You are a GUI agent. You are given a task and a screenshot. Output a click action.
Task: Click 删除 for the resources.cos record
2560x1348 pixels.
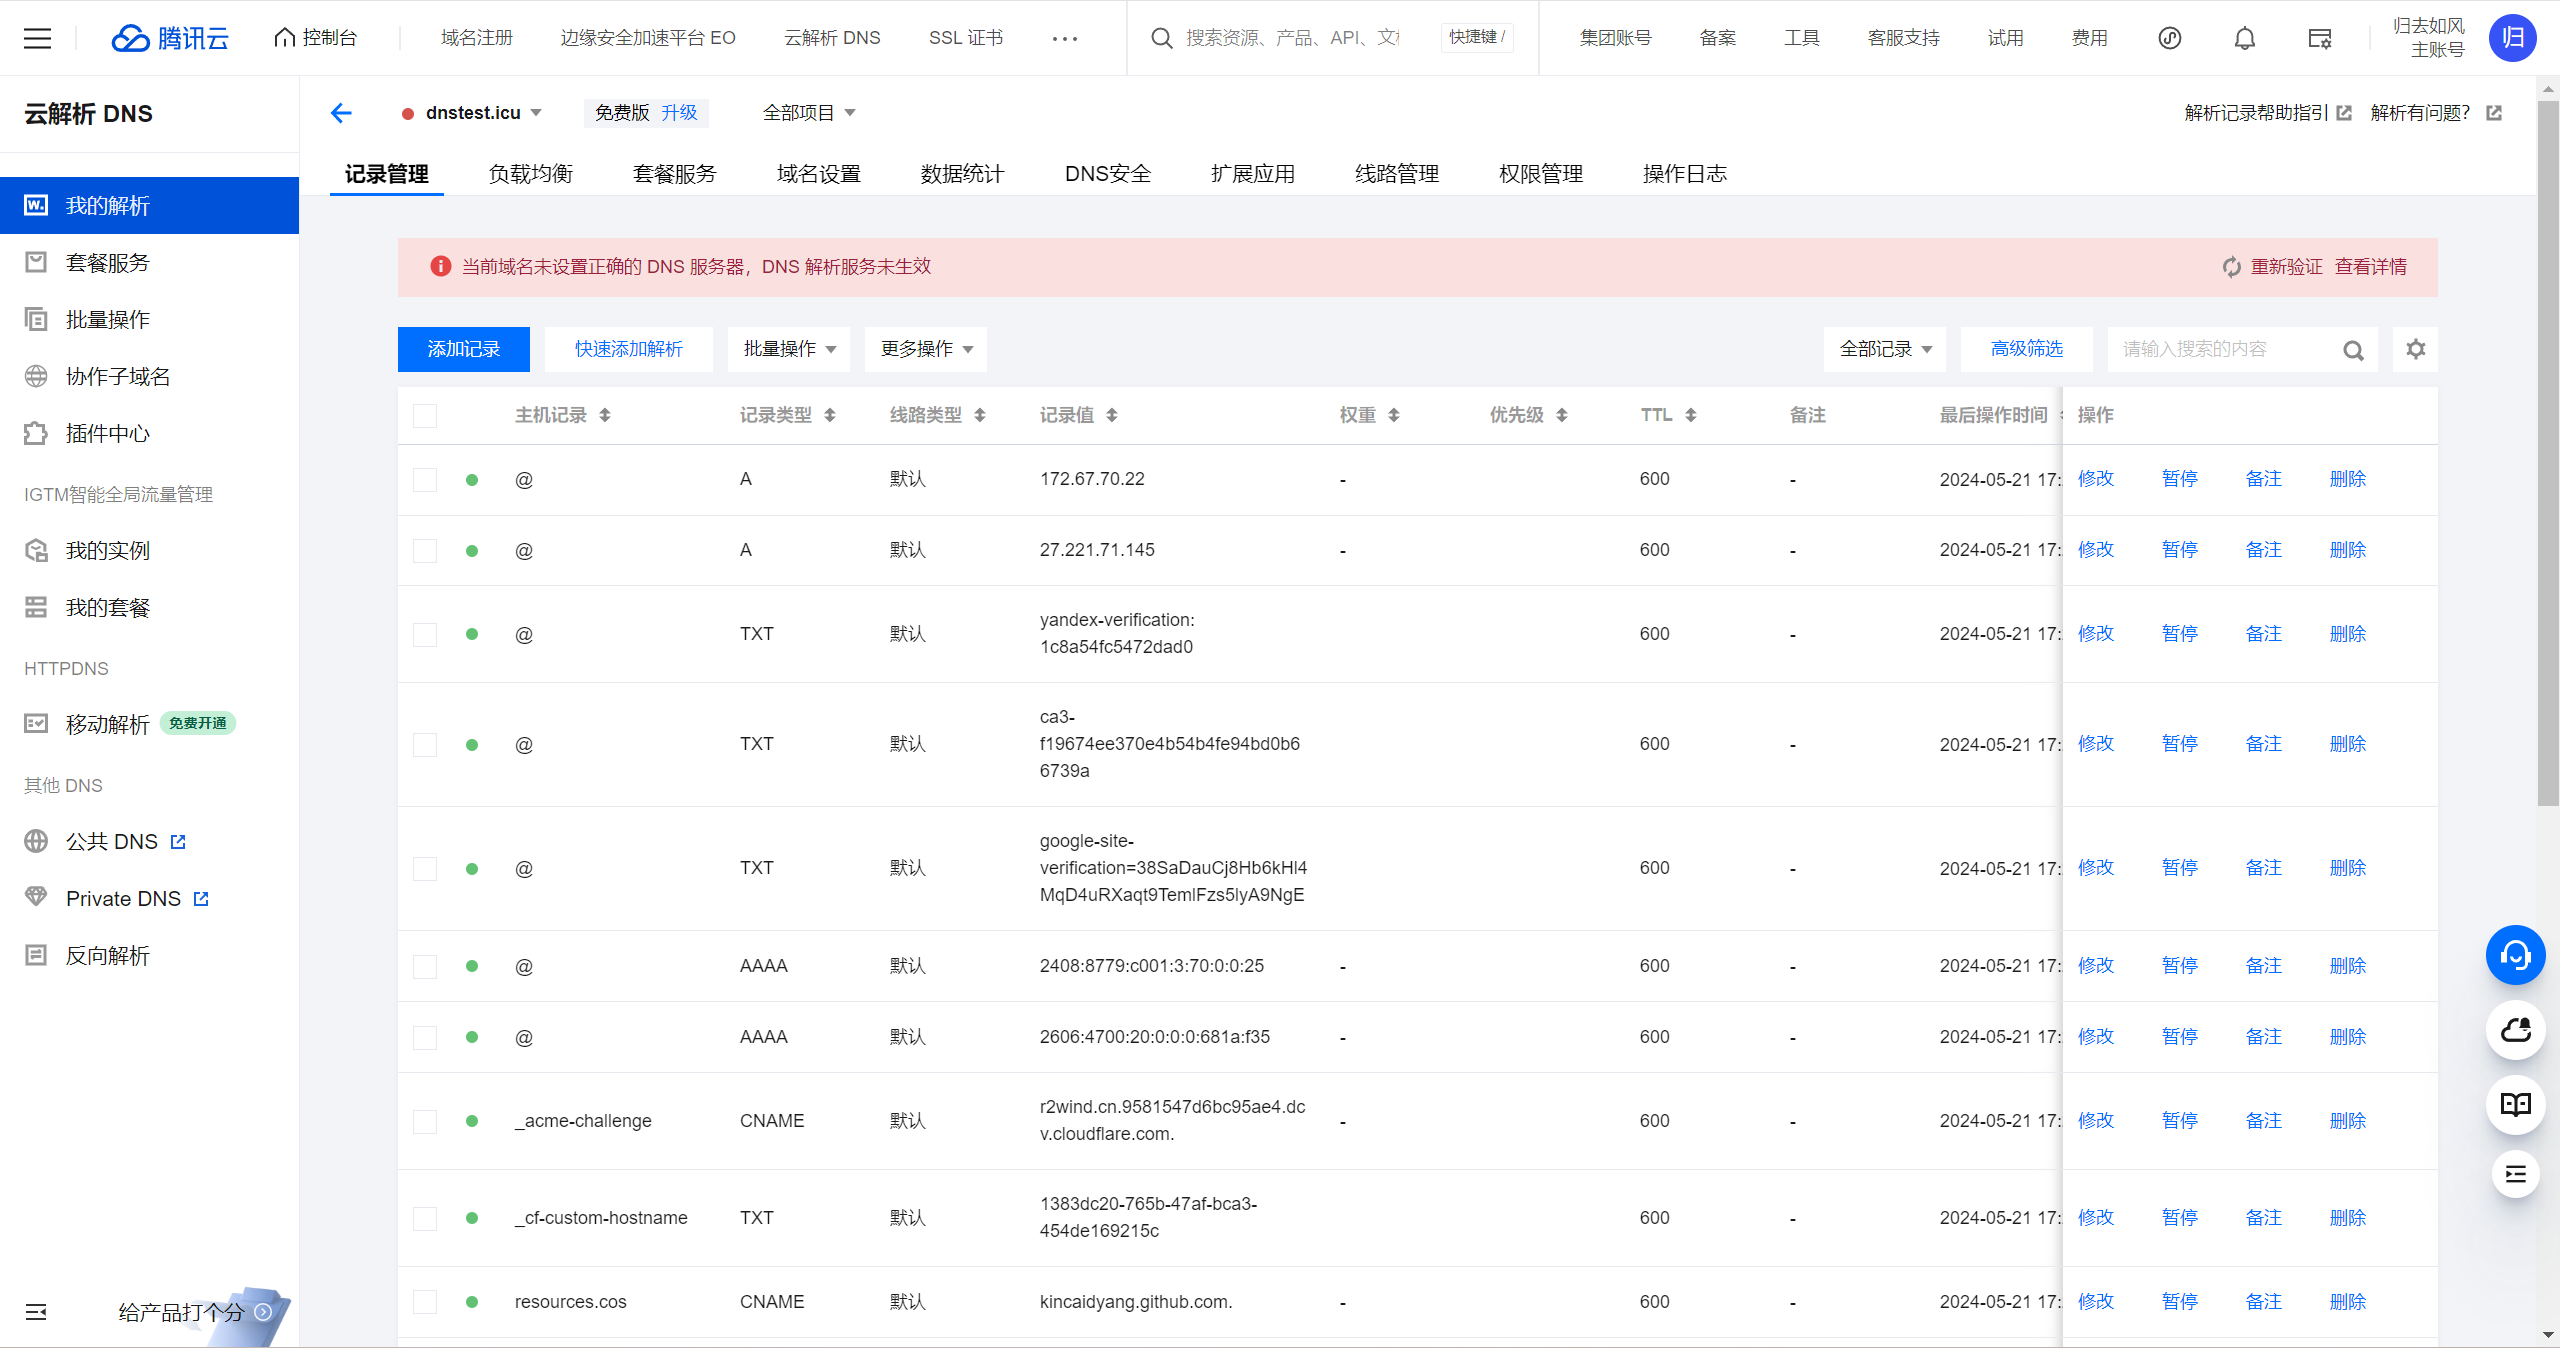[x=2347, y=1302]
